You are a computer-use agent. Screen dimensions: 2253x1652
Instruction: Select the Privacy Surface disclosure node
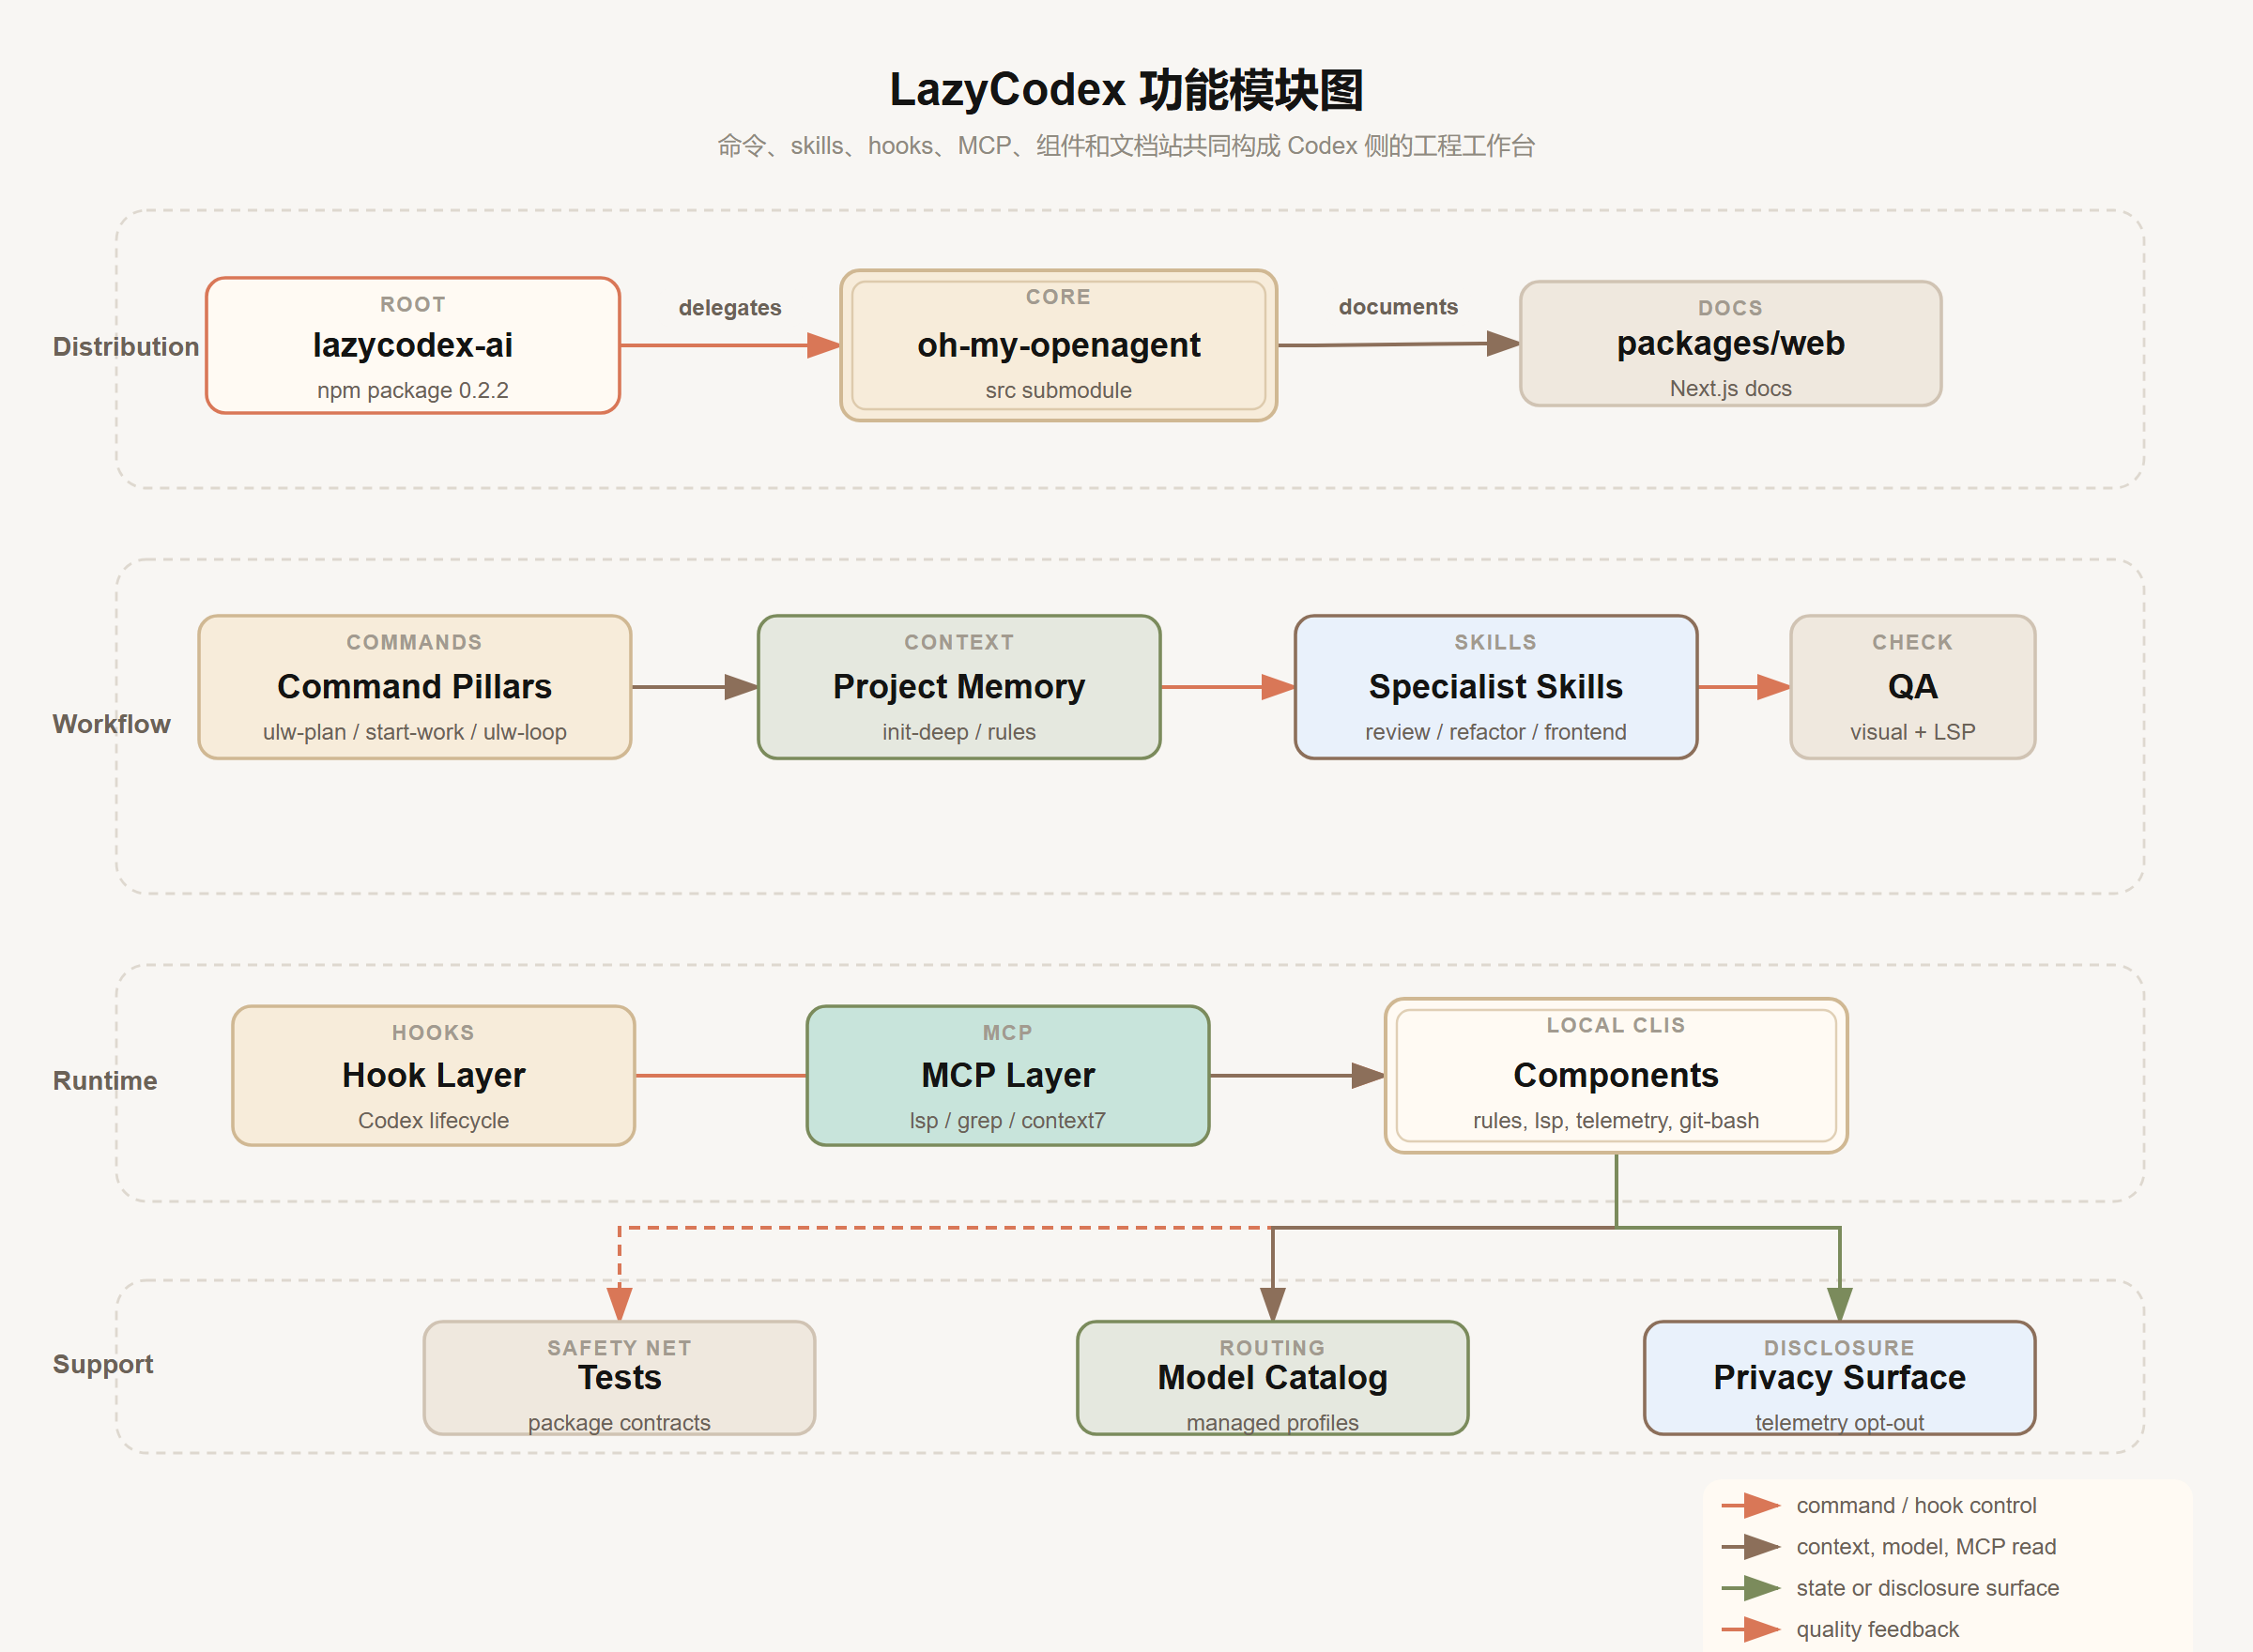[x=1839, y=1378]
